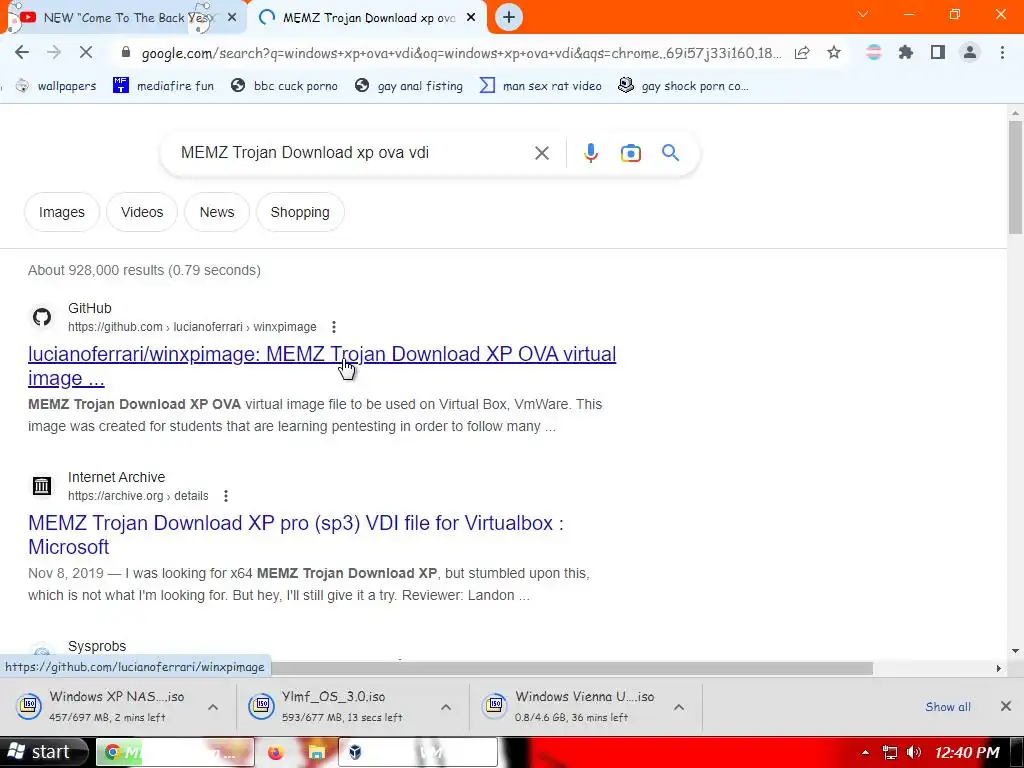Open the mediafire fun bookmark
1024x768 pixels.
click(x=163, y=86)
